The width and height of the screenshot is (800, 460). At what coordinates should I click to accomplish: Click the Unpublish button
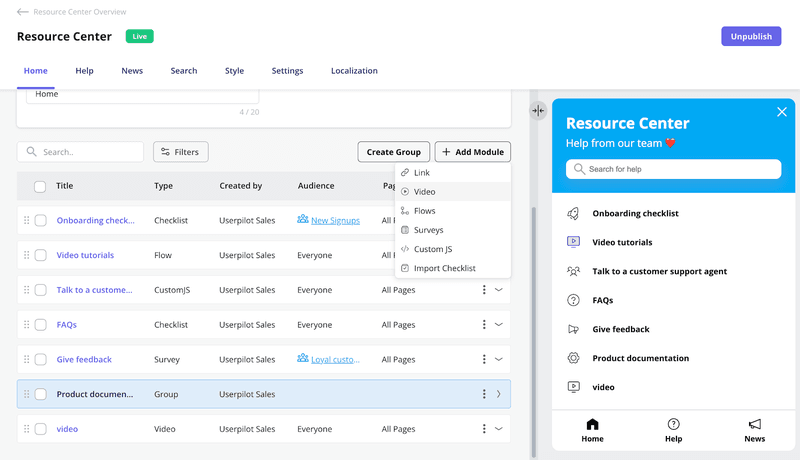pyautogui.click(x=751, y=36)
